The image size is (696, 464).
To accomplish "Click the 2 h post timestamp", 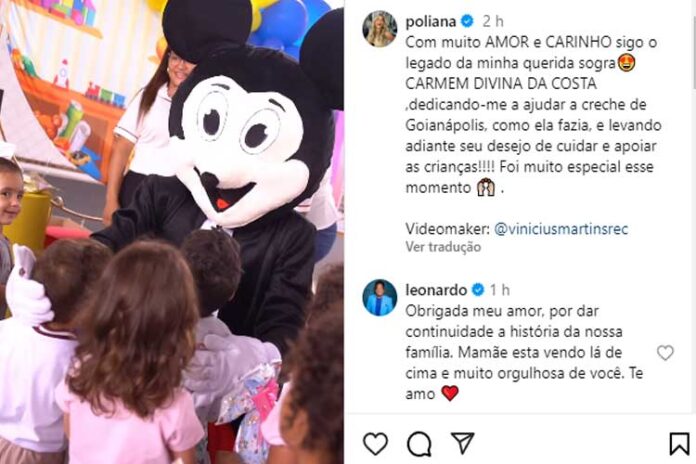I will pos(493,21).
